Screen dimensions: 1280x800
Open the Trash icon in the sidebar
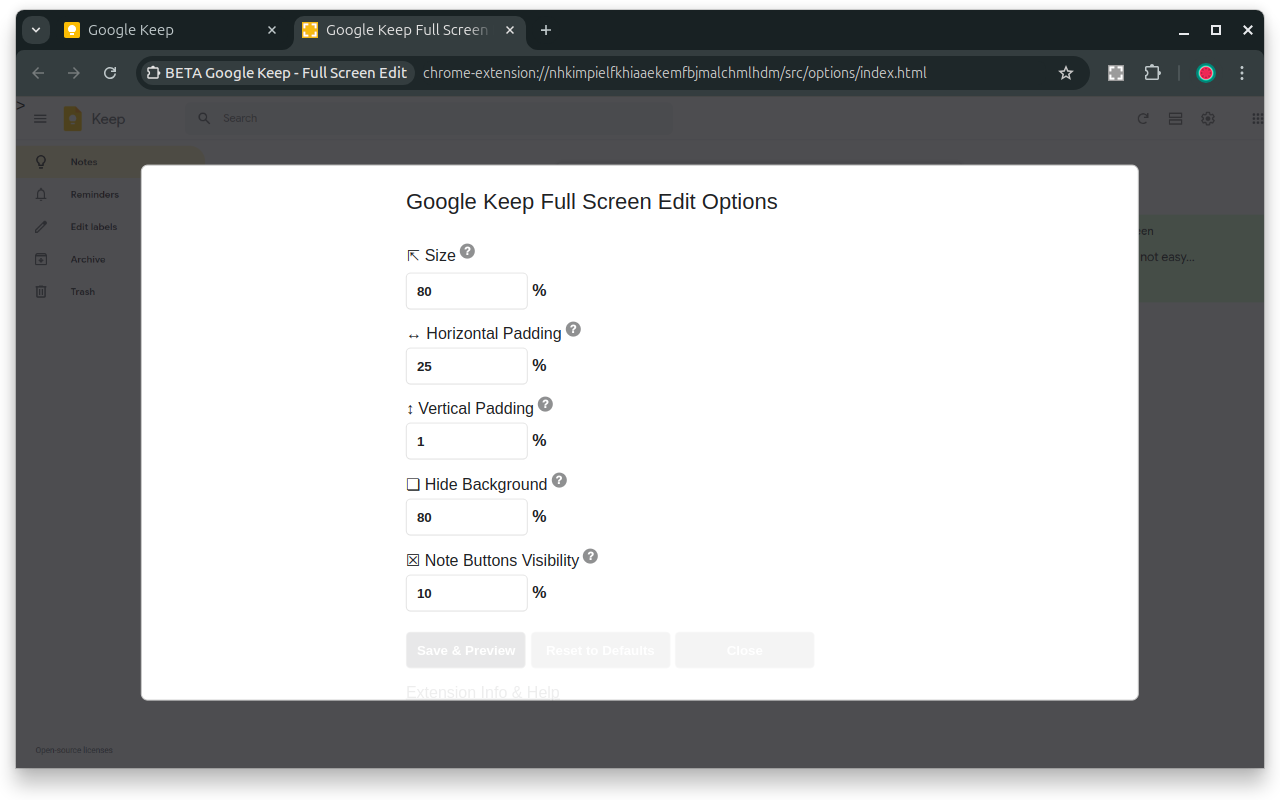point(40,291)
